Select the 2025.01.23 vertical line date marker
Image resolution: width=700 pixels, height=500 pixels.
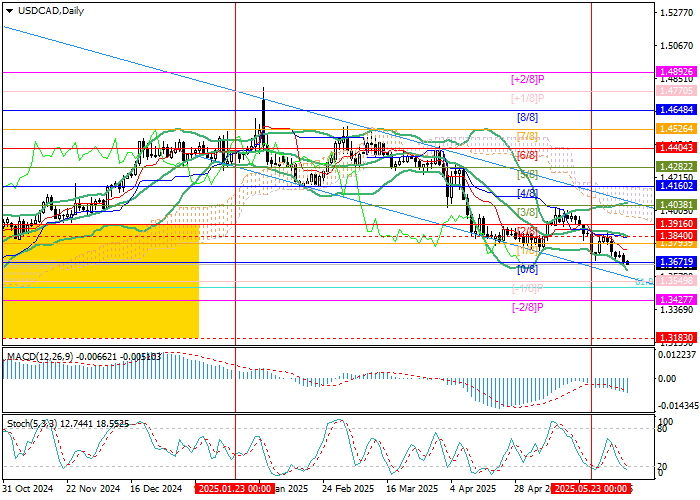point(235,489)
